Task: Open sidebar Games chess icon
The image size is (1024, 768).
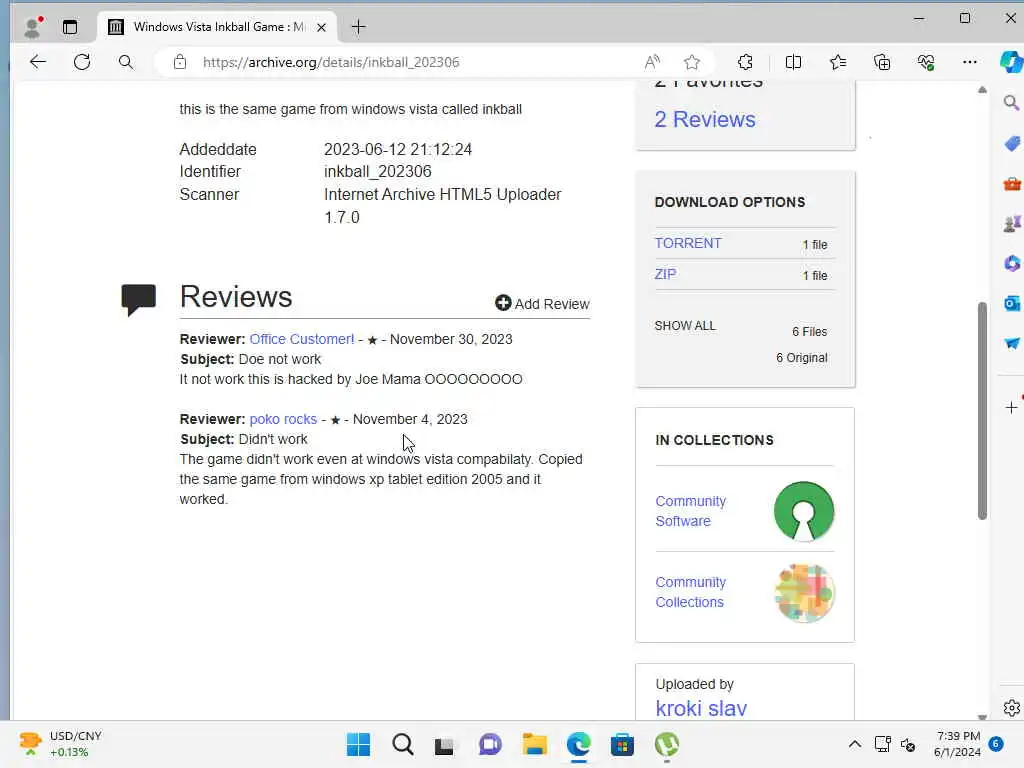Action: [x=1012, y=224]
